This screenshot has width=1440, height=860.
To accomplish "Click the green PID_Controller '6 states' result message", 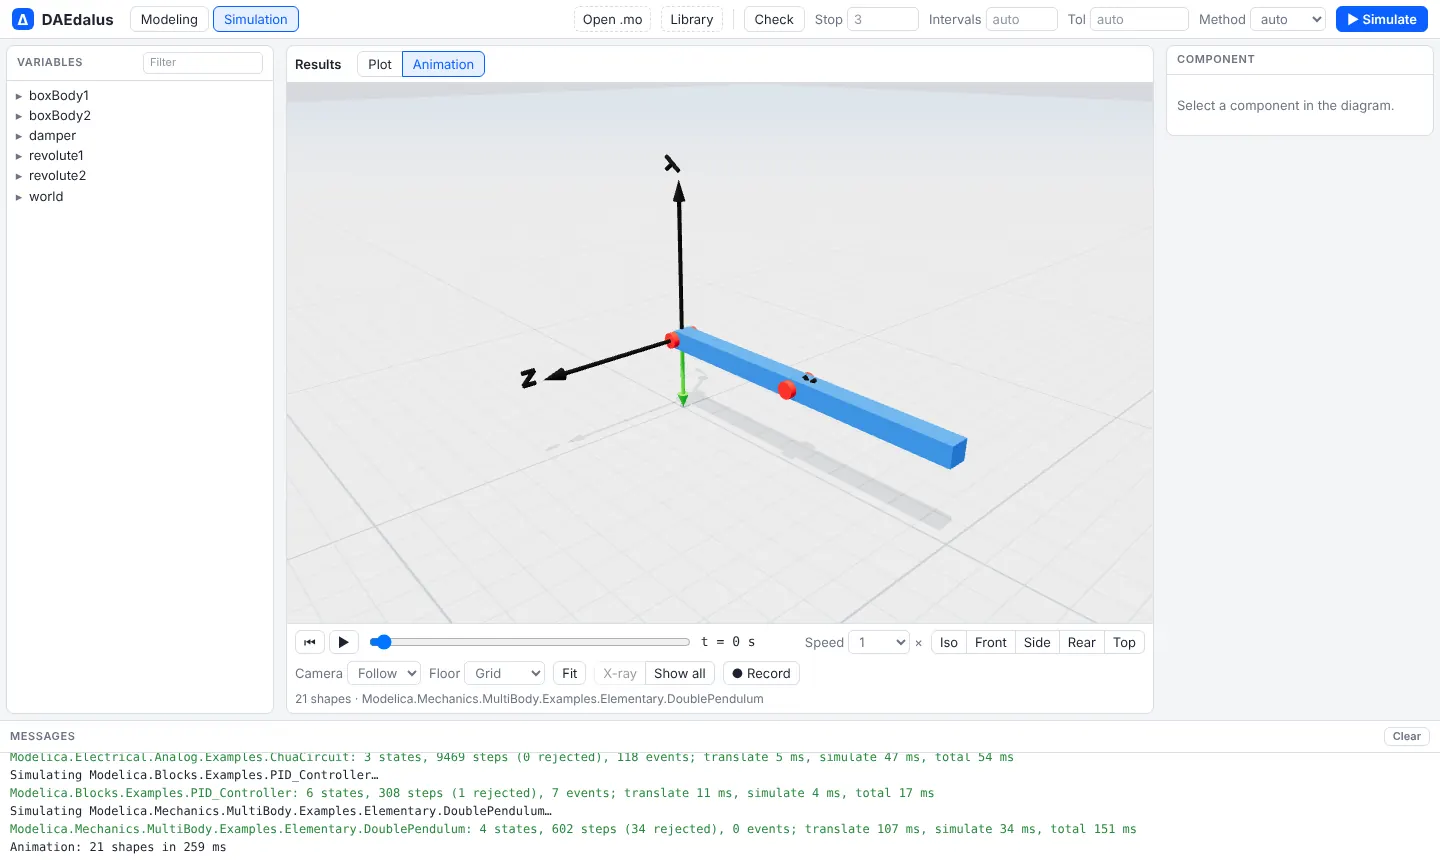I will [472, 793].
